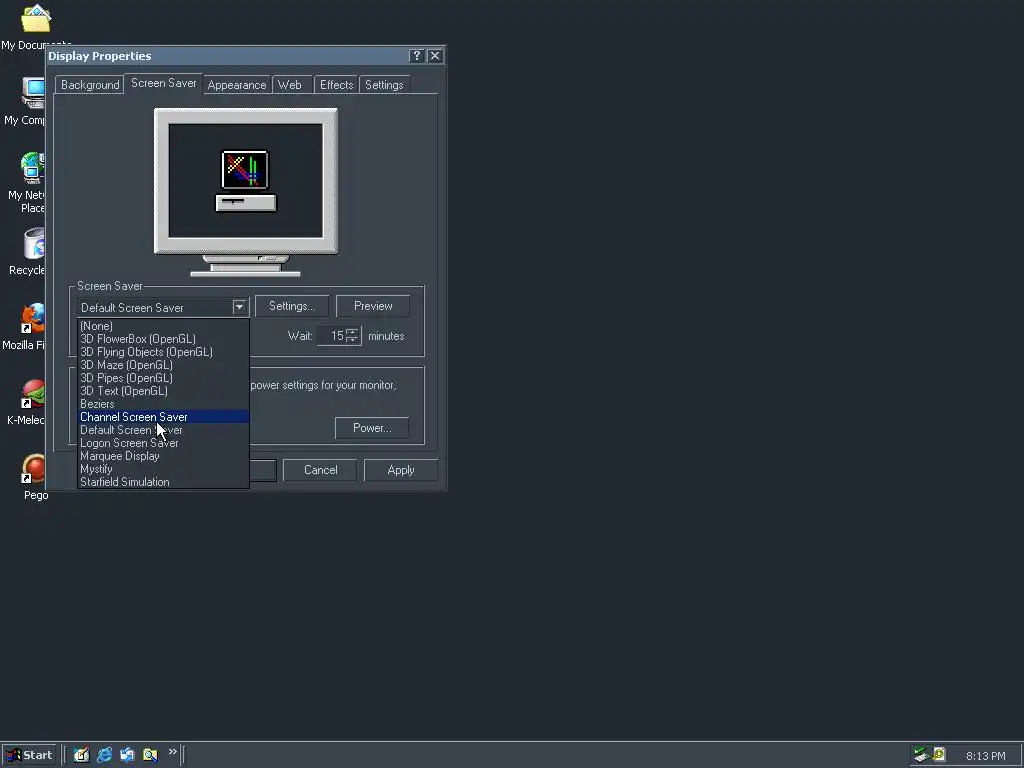The image size is (1024, 768).
Task: Click the Preview button
Action: point(373,306)
